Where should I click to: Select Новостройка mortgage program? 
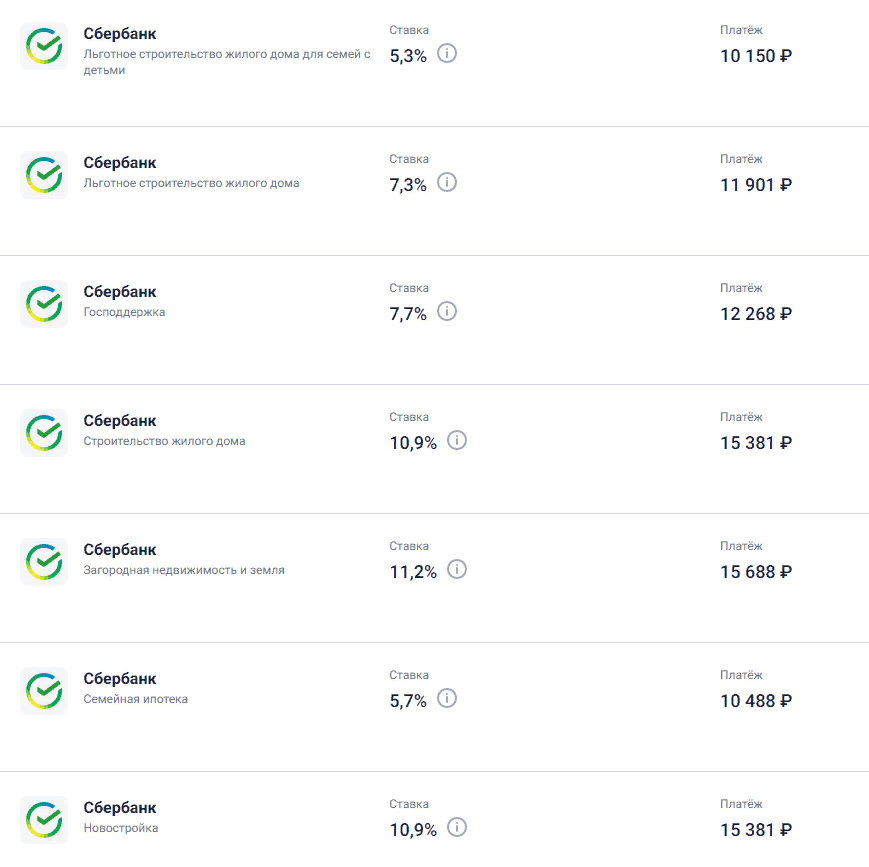[x=121, y=828]
